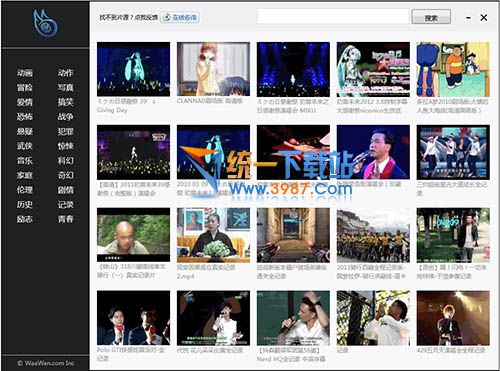
Task: Open the 在线咨询 online chat button
Action: pos(180,17)
